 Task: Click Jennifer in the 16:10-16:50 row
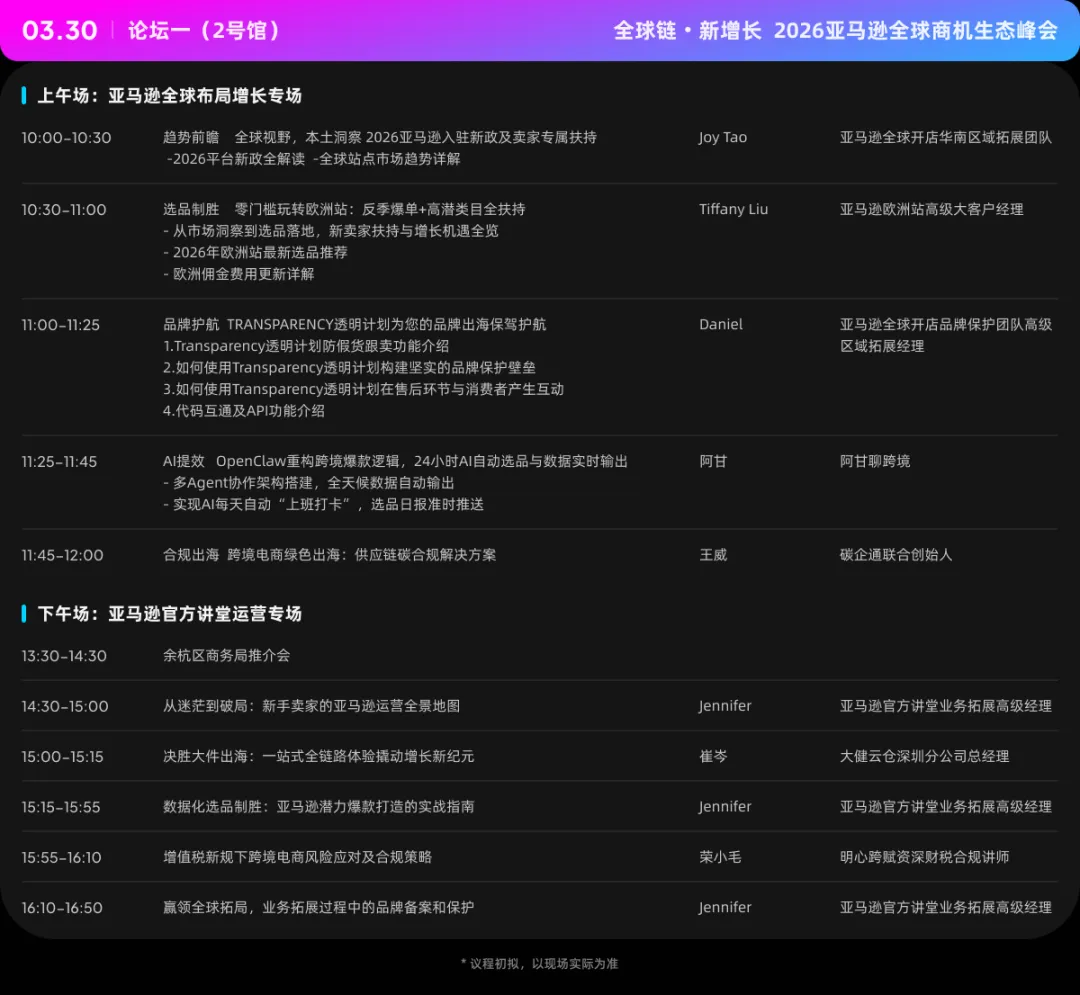[x=725, y=908]
